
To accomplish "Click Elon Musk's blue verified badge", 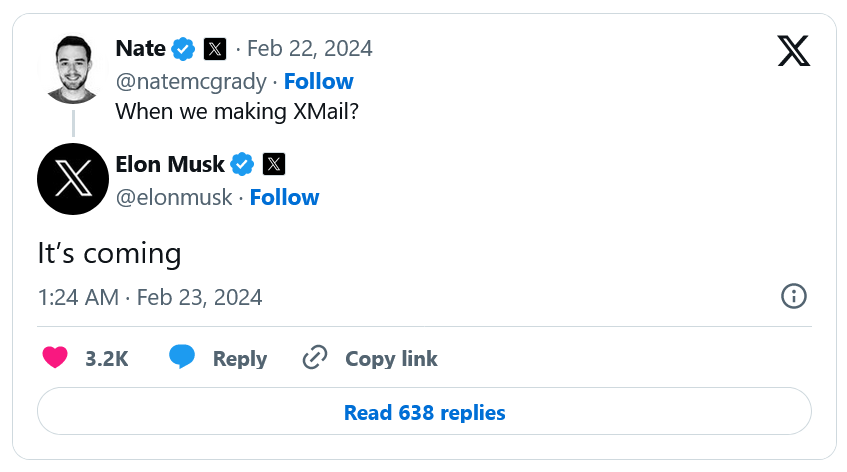I will (242, 164).
